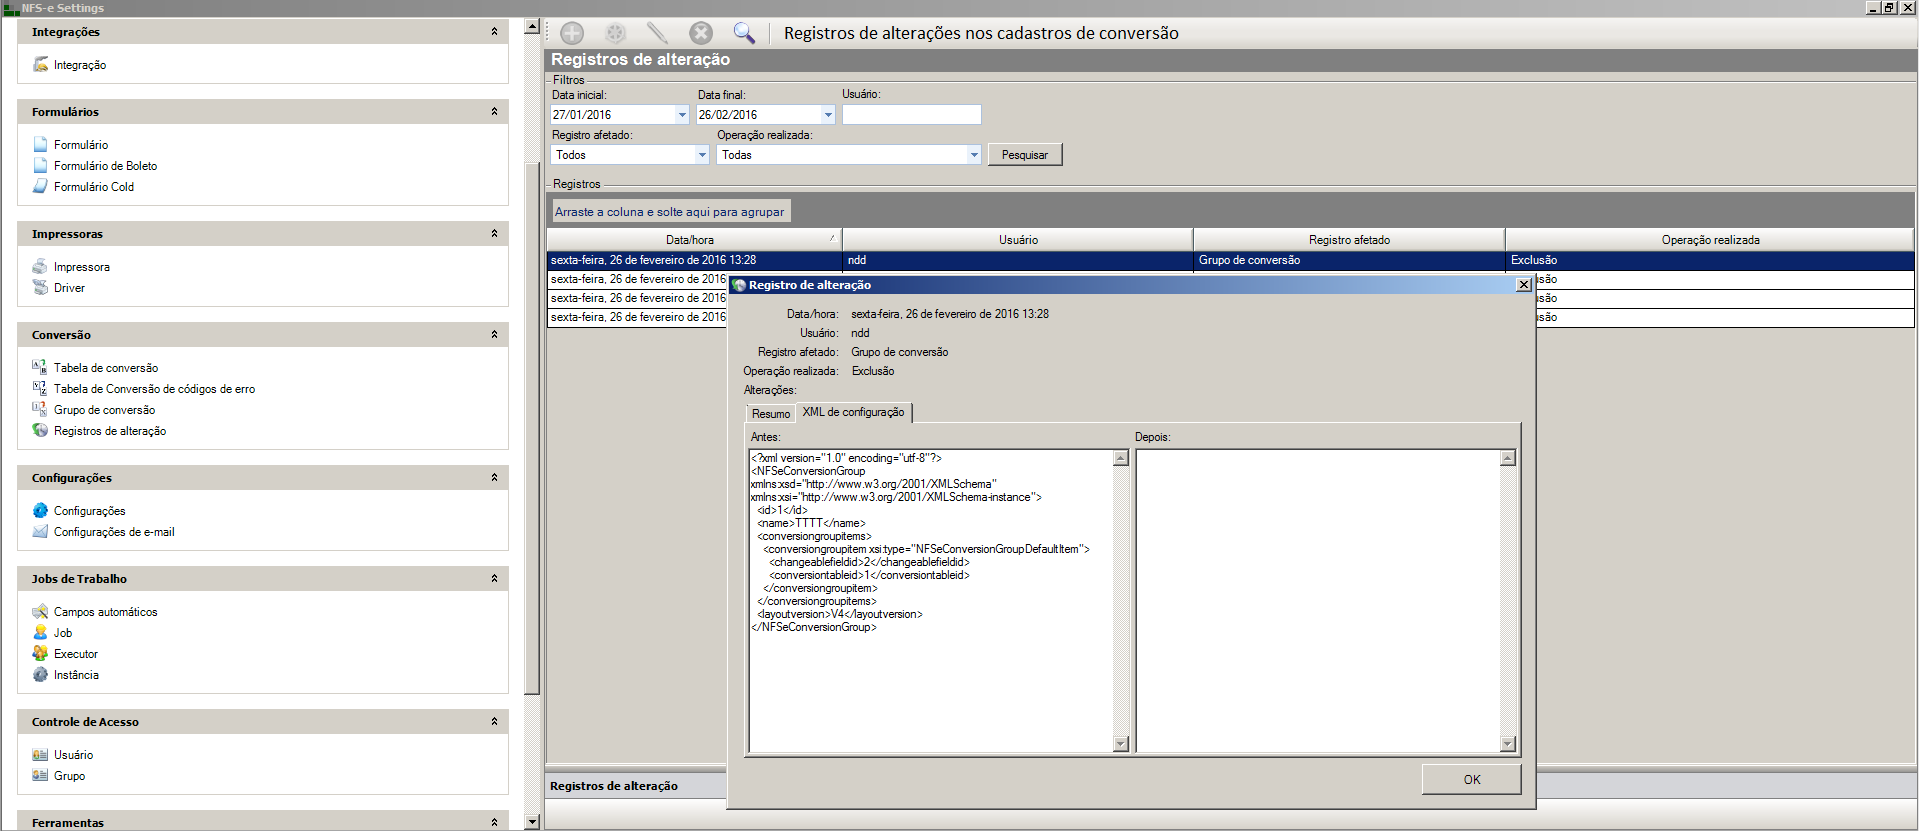Click the delete (X) toolbar icon
Image resolution: width=1919 pixels, height=831 pixels.
click(701, 33)
